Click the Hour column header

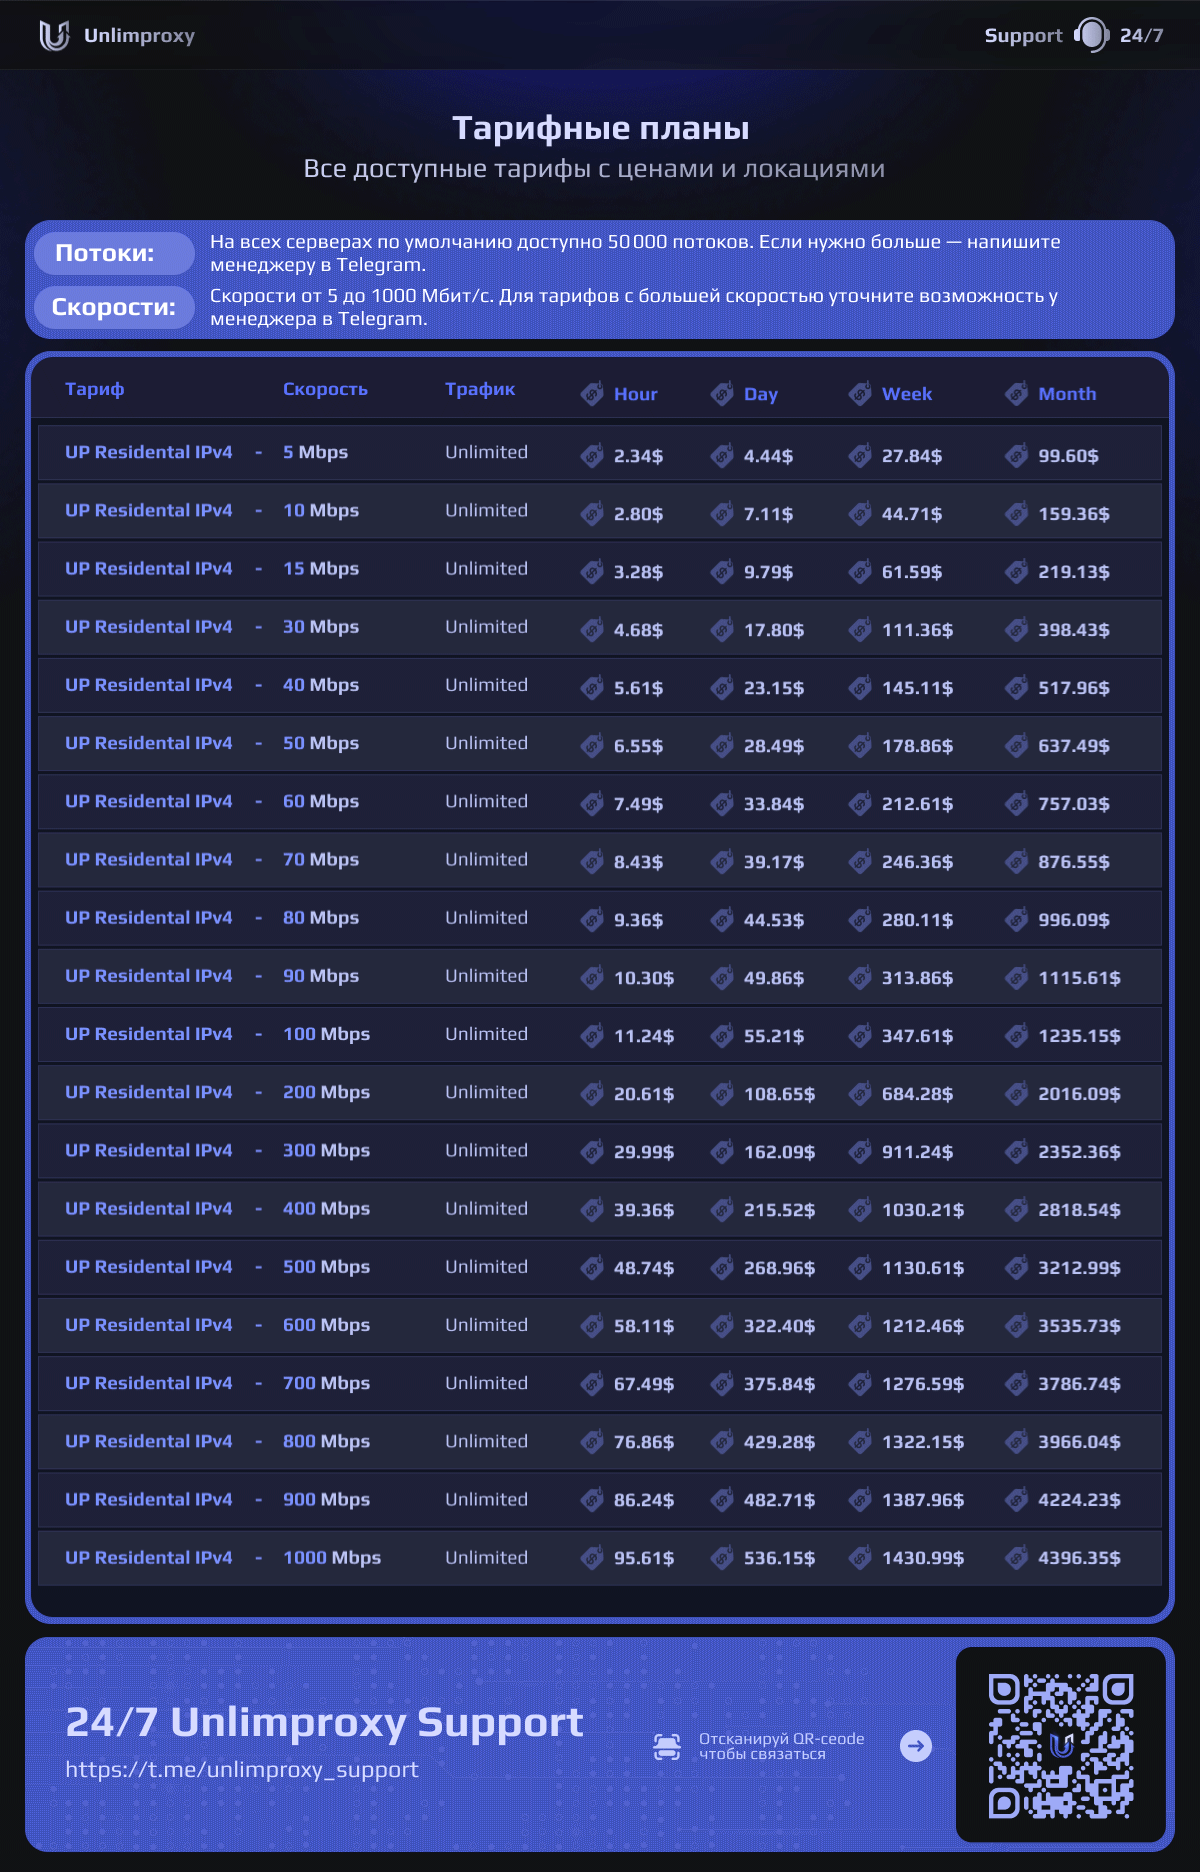[x=636, y=394]
